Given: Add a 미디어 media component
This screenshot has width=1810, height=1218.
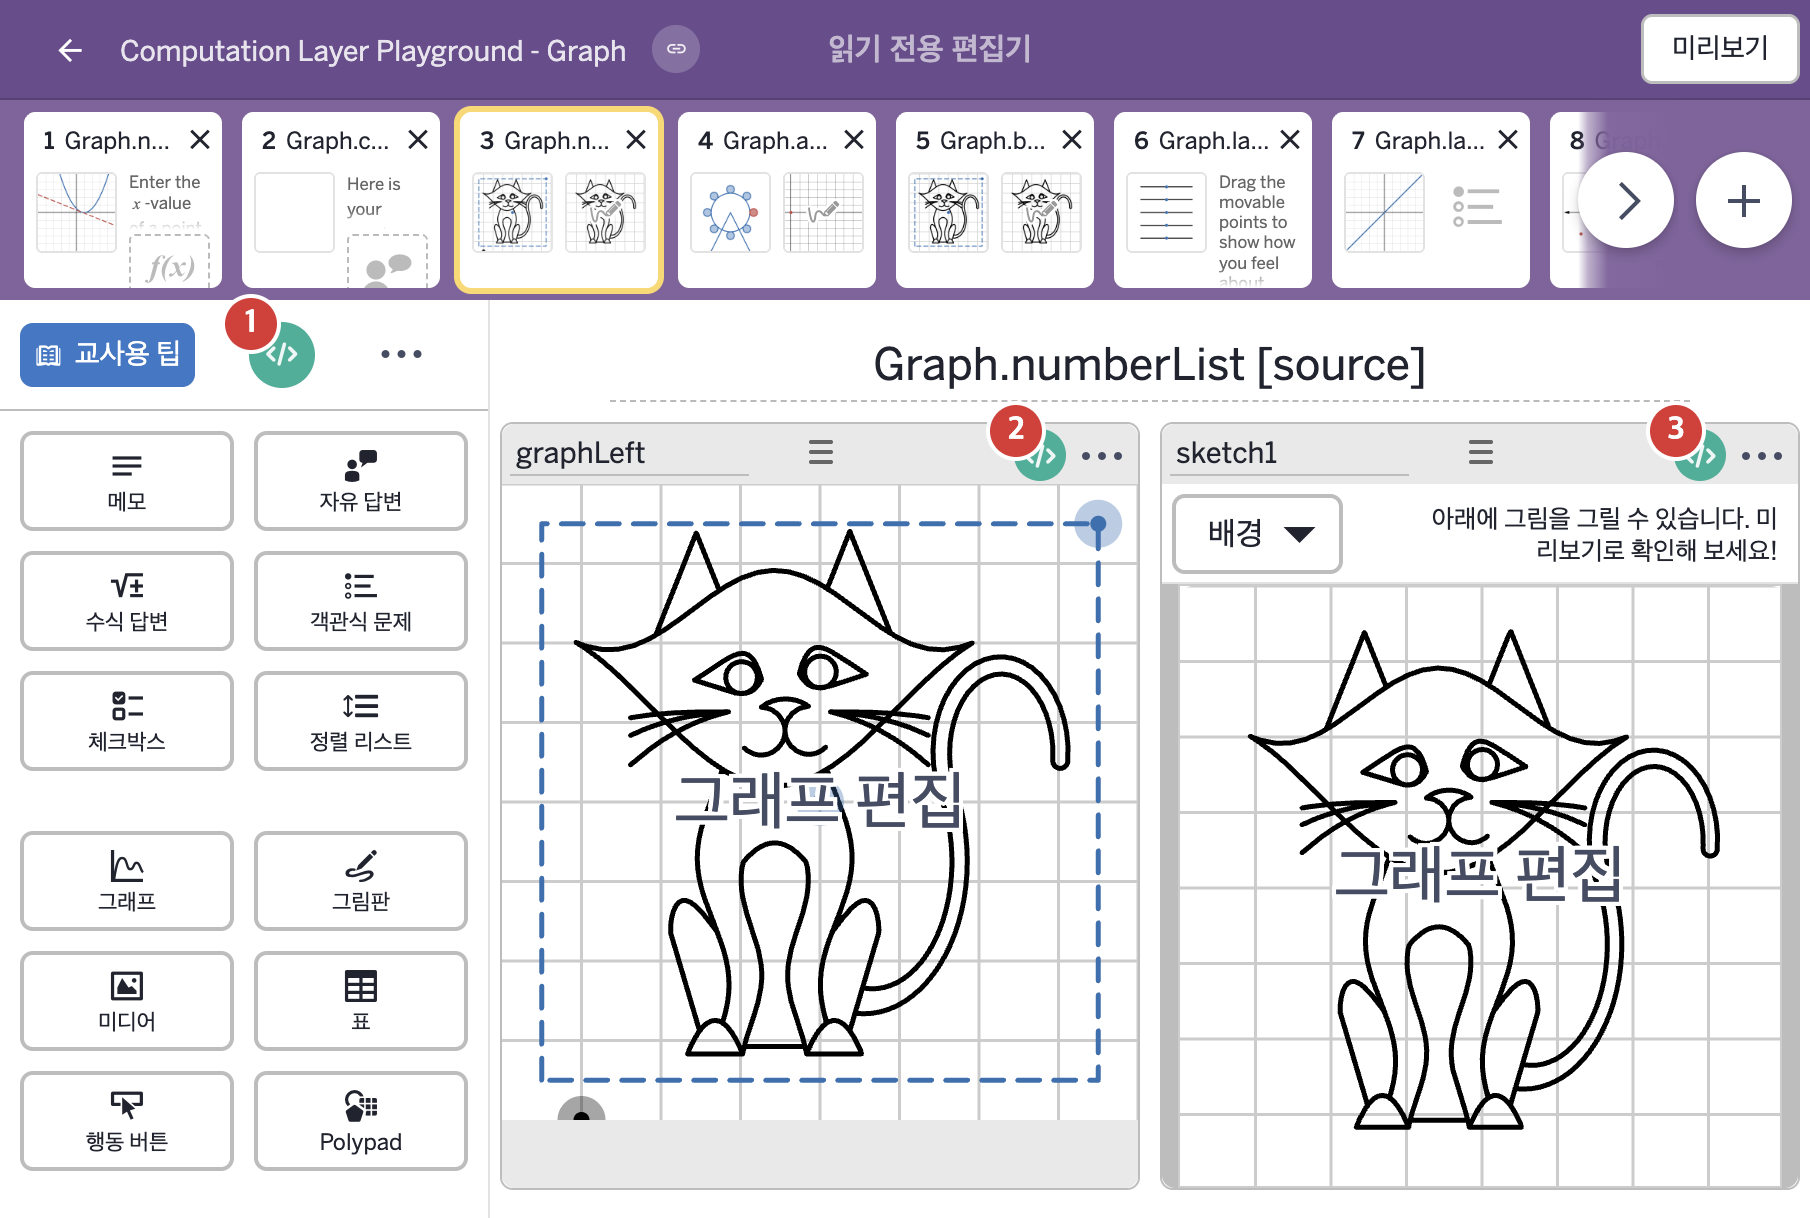Looking at the screenshot, I should pos(127,1001).
